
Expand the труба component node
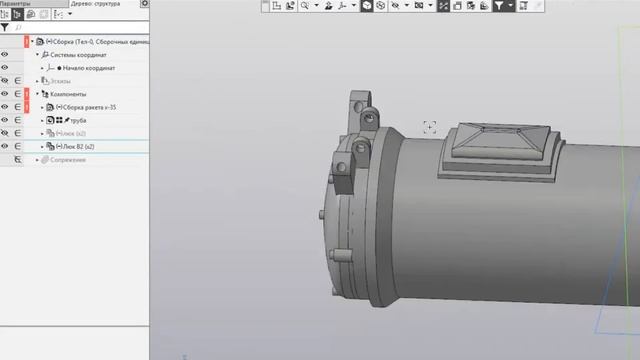click(x=42, y=120)
